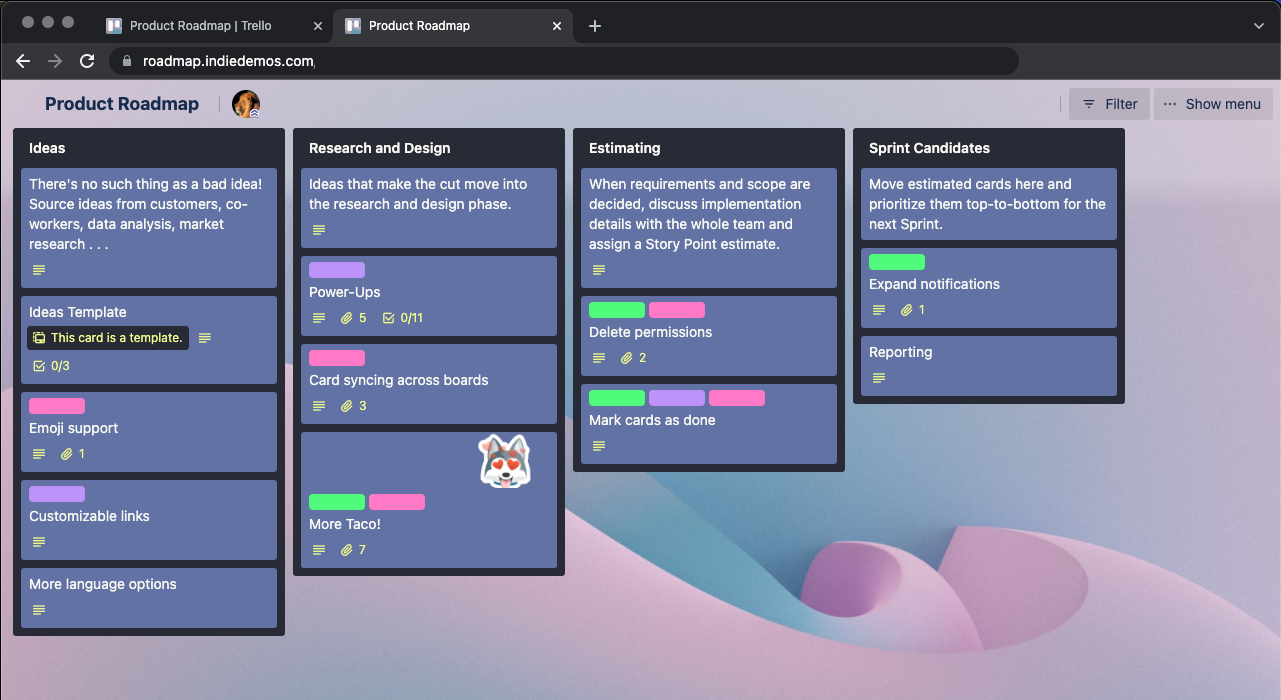Click the green label on Delete permissions
Screen dimensions: 1281x700
(x=617, y=310)
